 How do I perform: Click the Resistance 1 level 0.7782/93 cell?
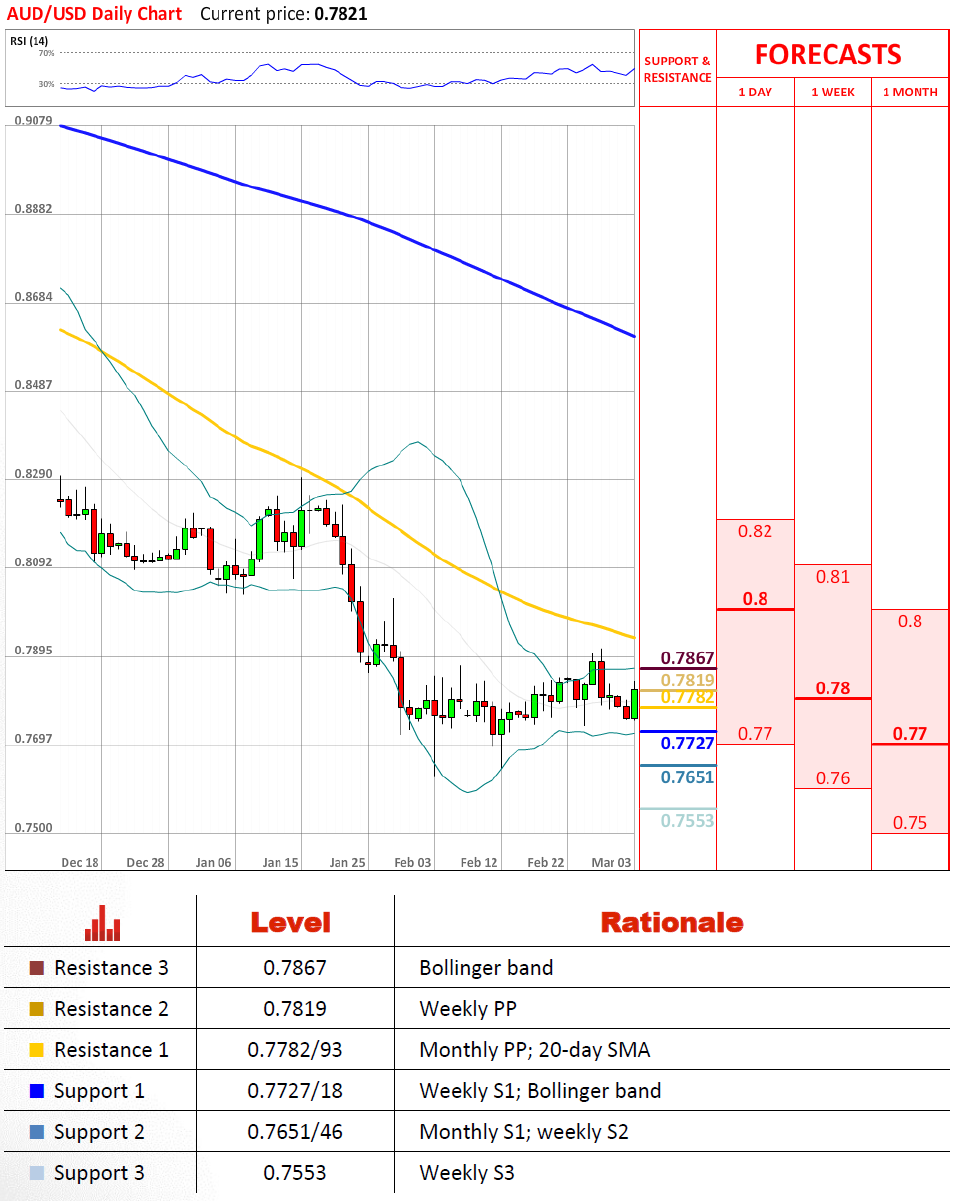295,1050
